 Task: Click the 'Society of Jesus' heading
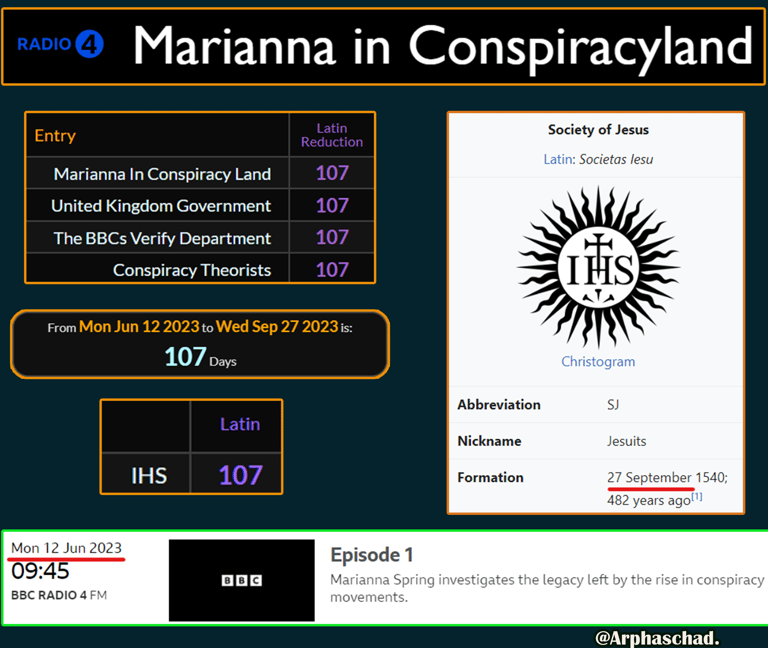coord(598,130)
